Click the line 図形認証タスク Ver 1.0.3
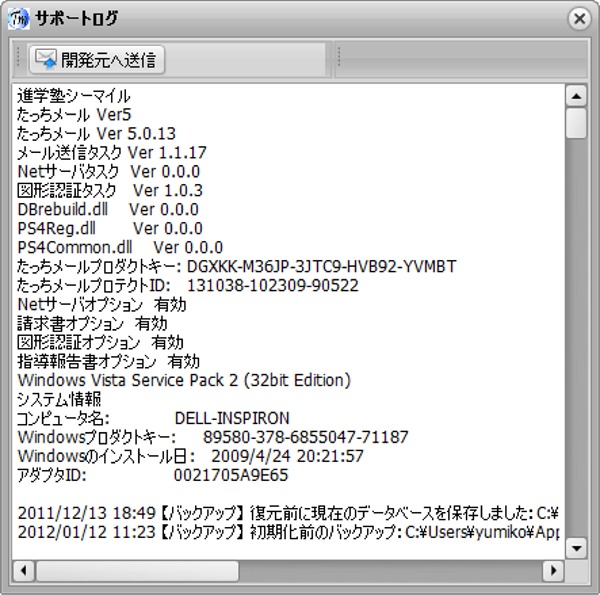 click(110, 191)
